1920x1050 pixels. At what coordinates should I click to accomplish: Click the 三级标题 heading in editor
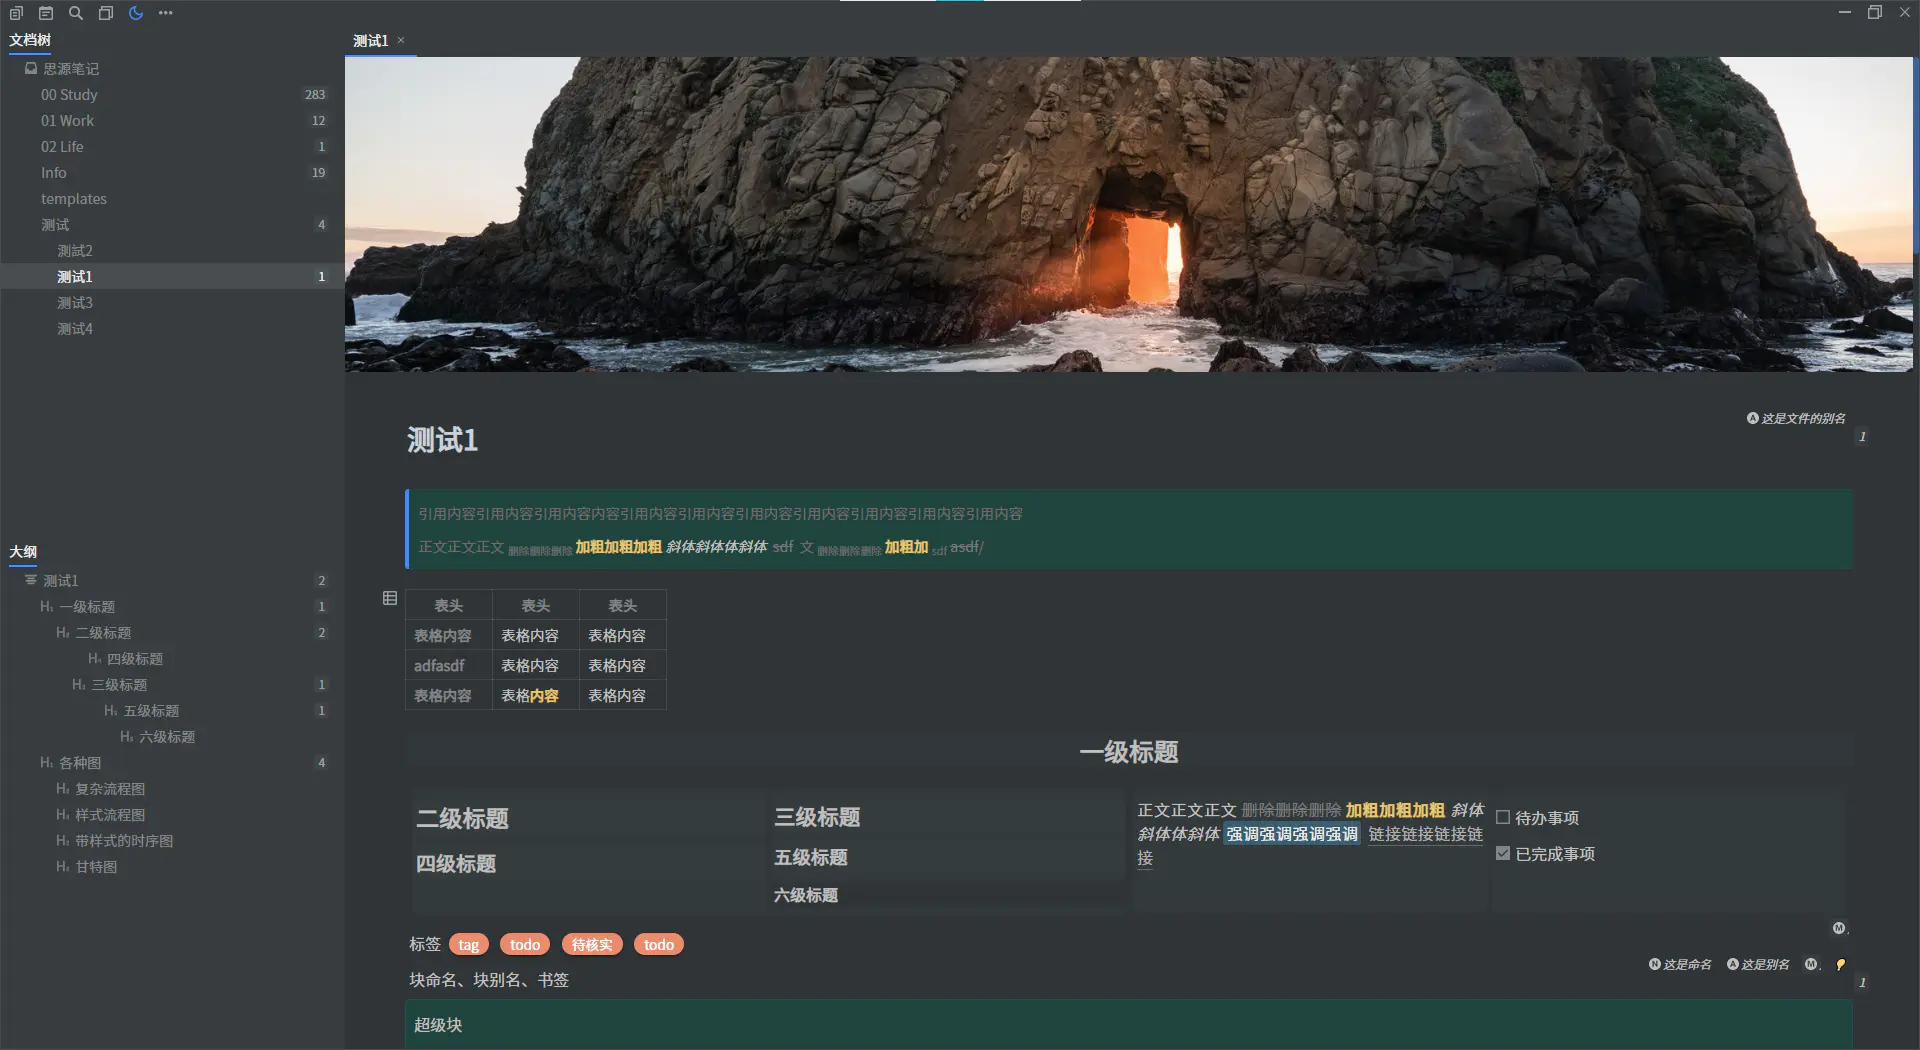(x=817, y=817)
